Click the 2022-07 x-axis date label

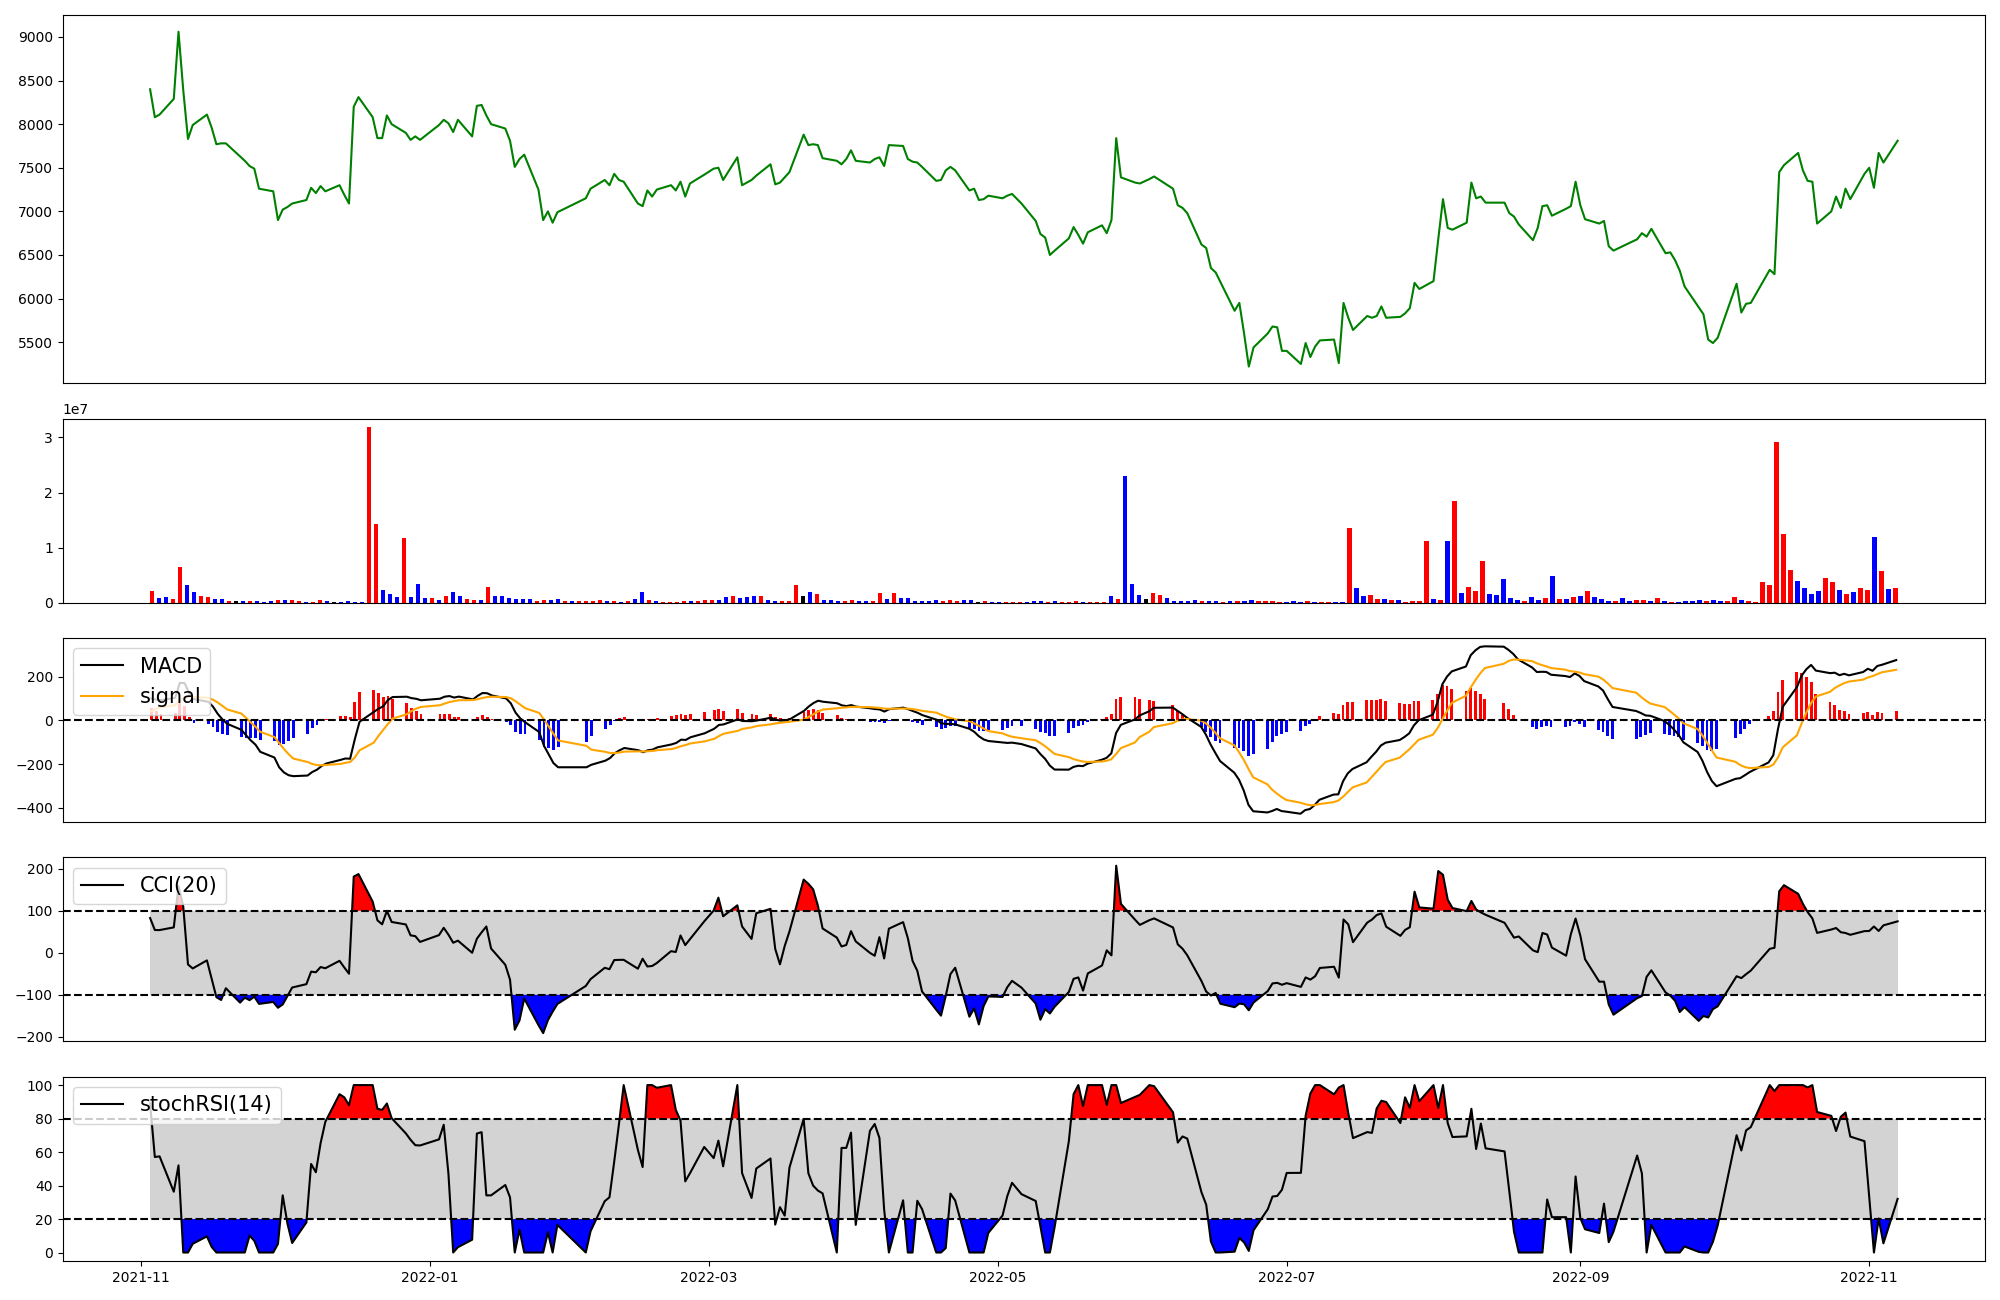tap(1286, 1277)
